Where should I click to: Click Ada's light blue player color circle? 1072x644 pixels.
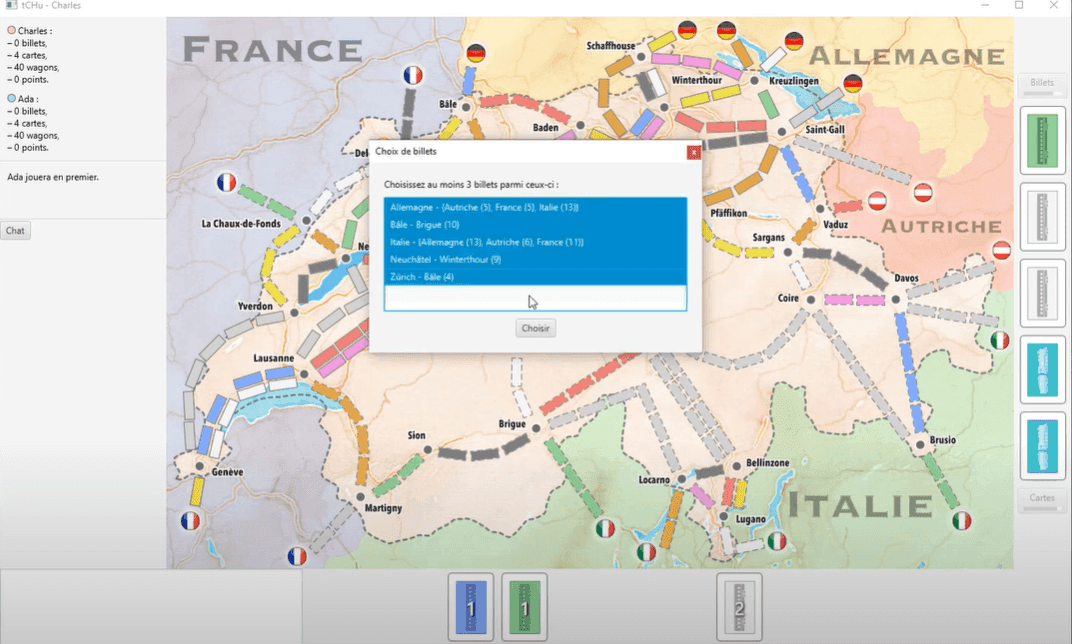12,98
